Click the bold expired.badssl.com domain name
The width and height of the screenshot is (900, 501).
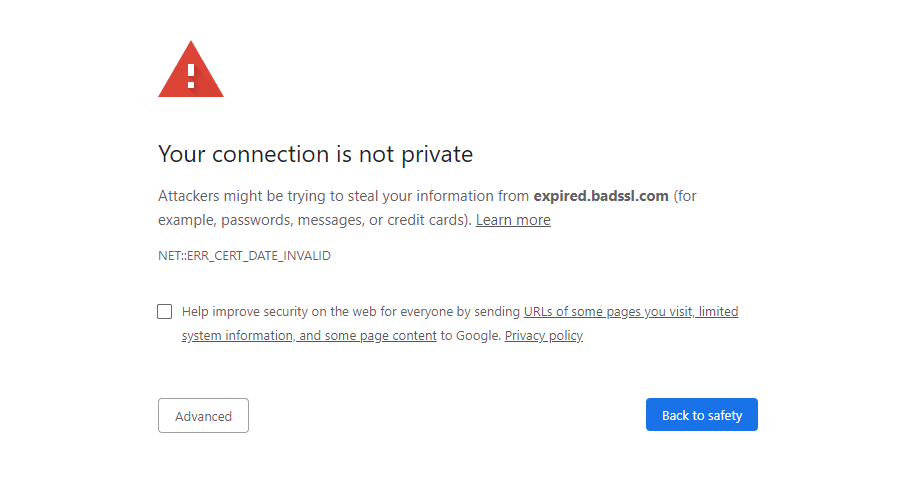[600, 196]
